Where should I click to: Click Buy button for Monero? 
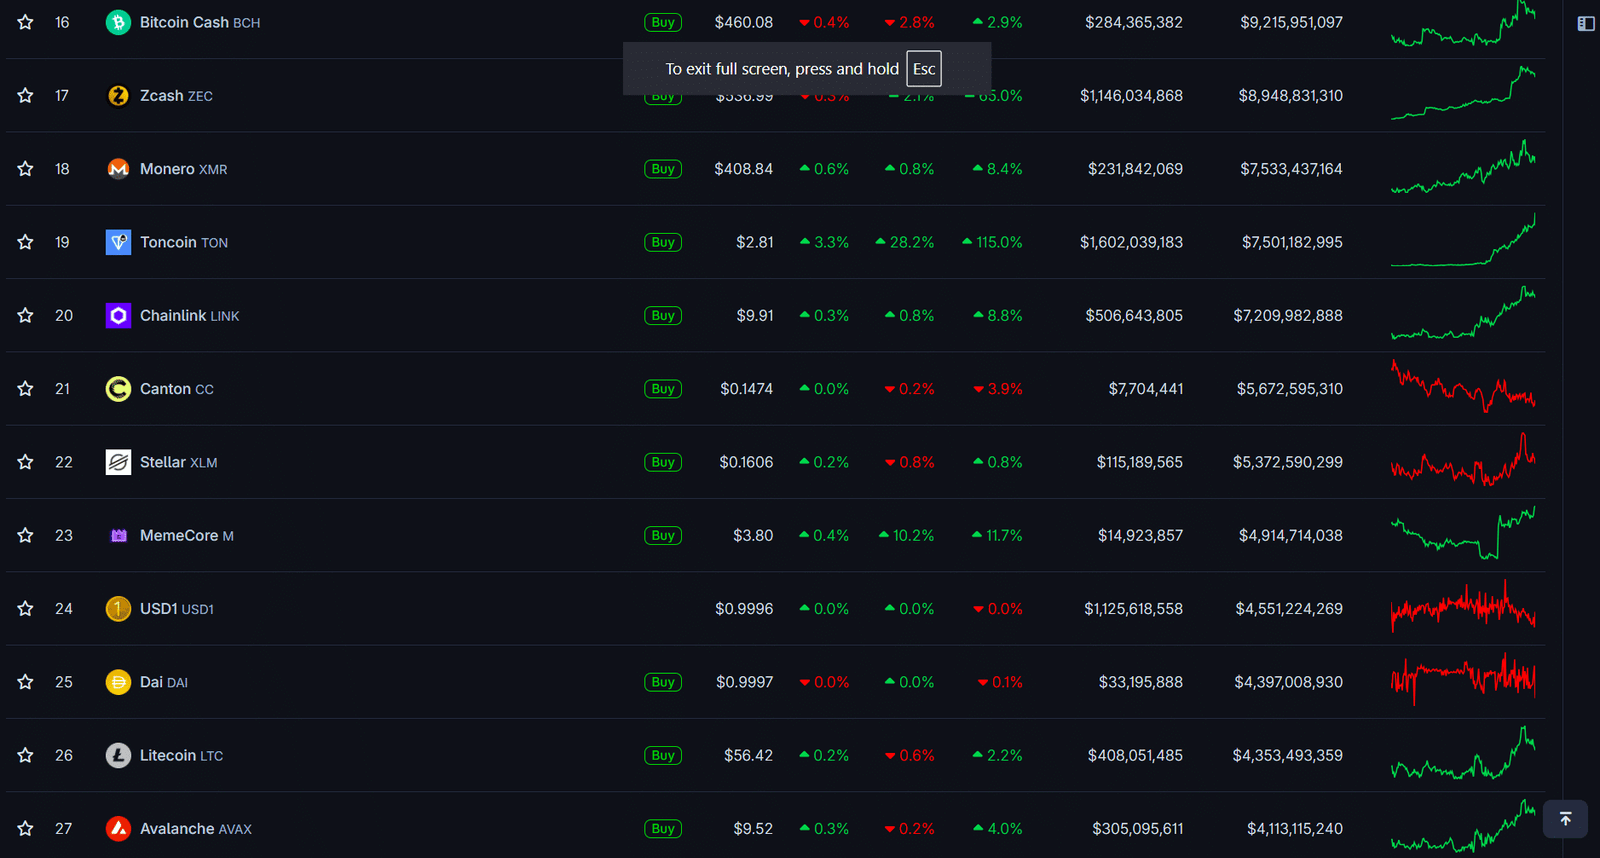[663, 169]
